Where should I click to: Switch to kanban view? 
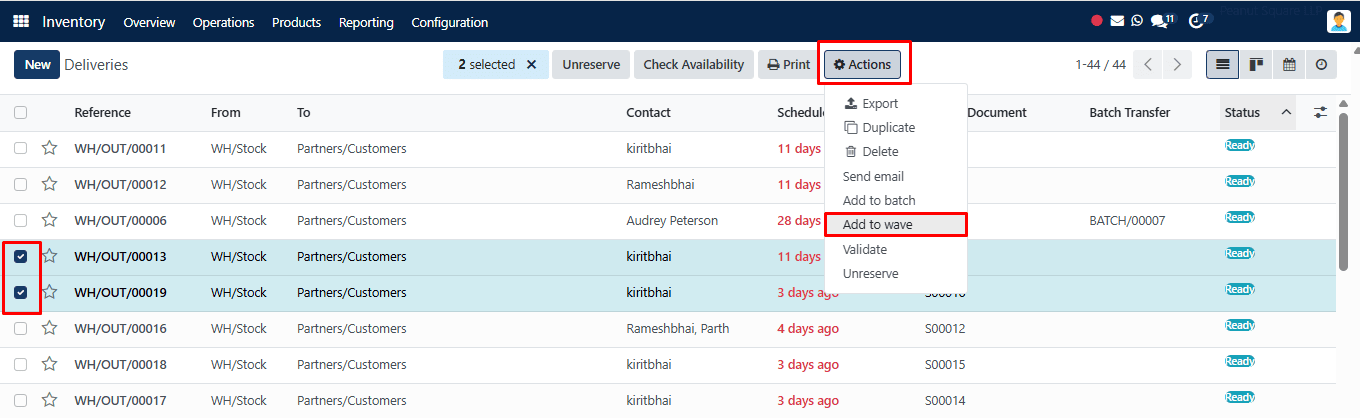point(1256,65)
